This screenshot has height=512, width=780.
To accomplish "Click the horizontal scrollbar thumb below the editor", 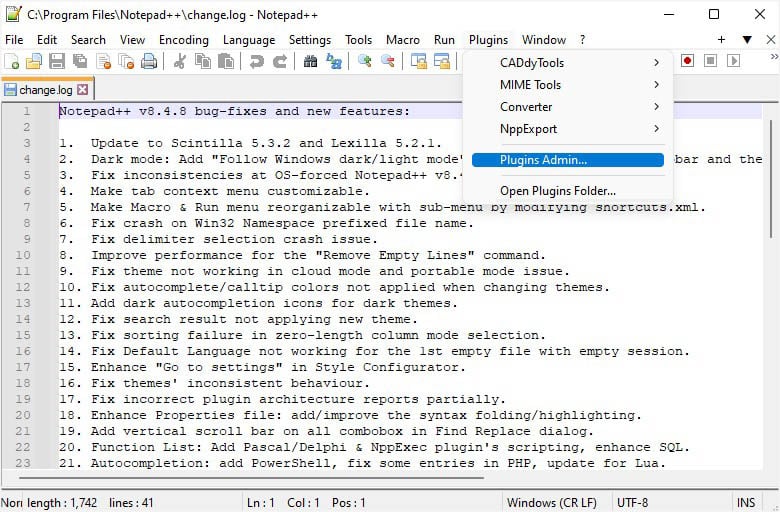I will click(x=251, y=478).
